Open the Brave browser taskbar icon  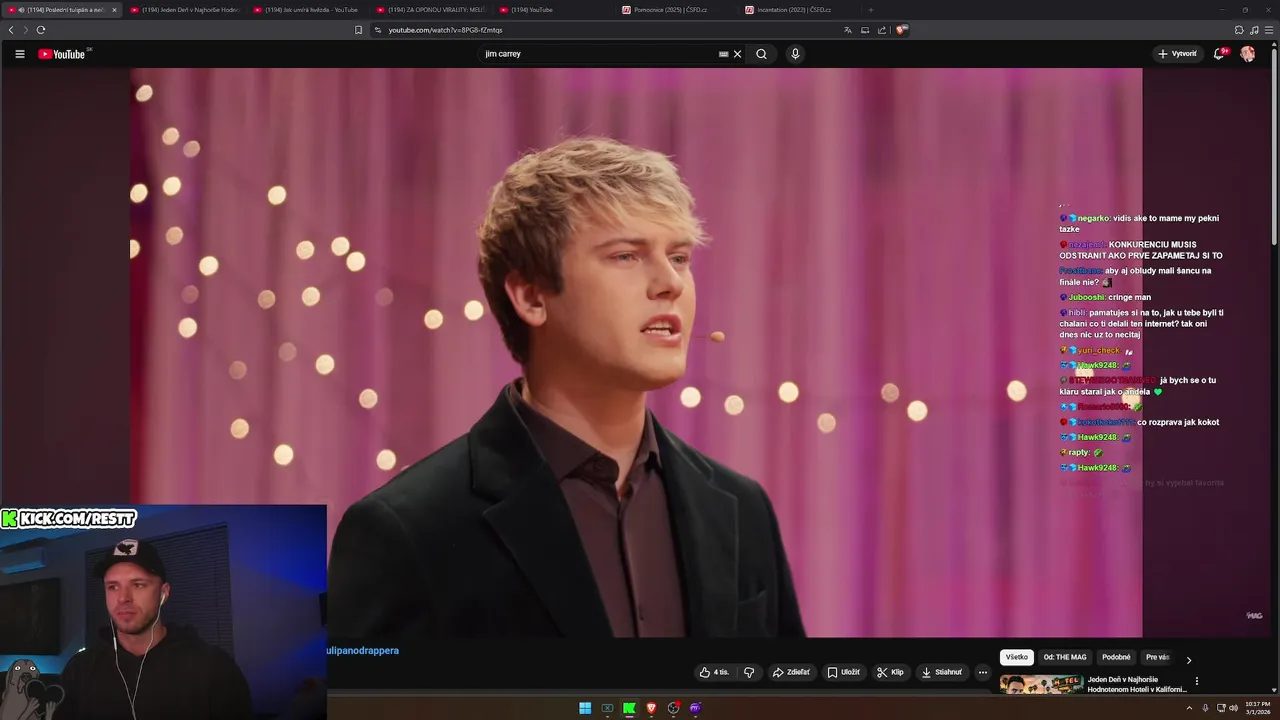[x=651, y=708]
